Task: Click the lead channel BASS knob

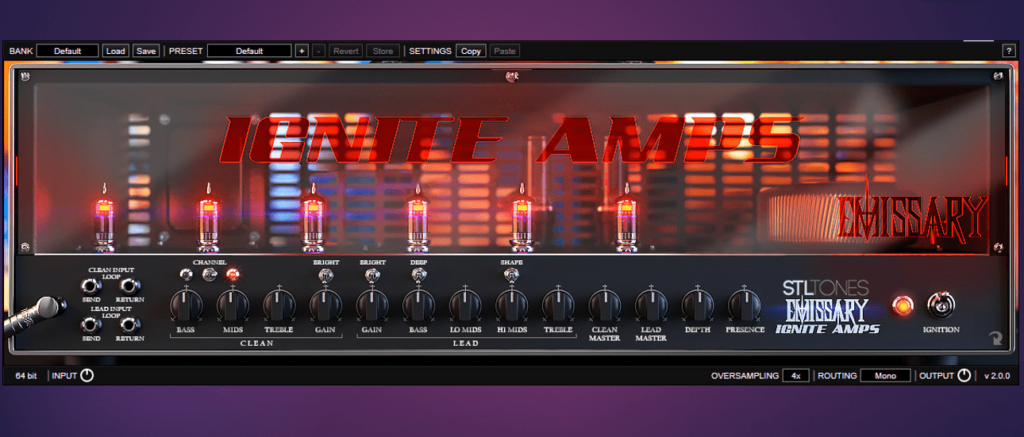Action: click(419, 304)
